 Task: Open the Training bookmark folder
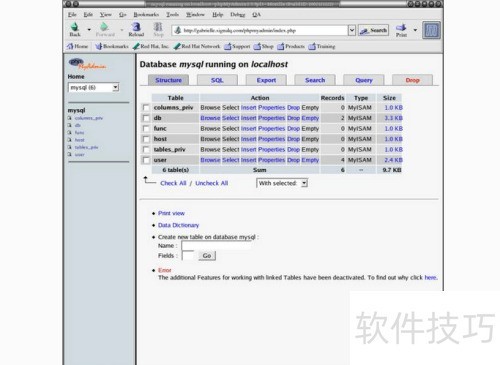[x=322, y=46]
